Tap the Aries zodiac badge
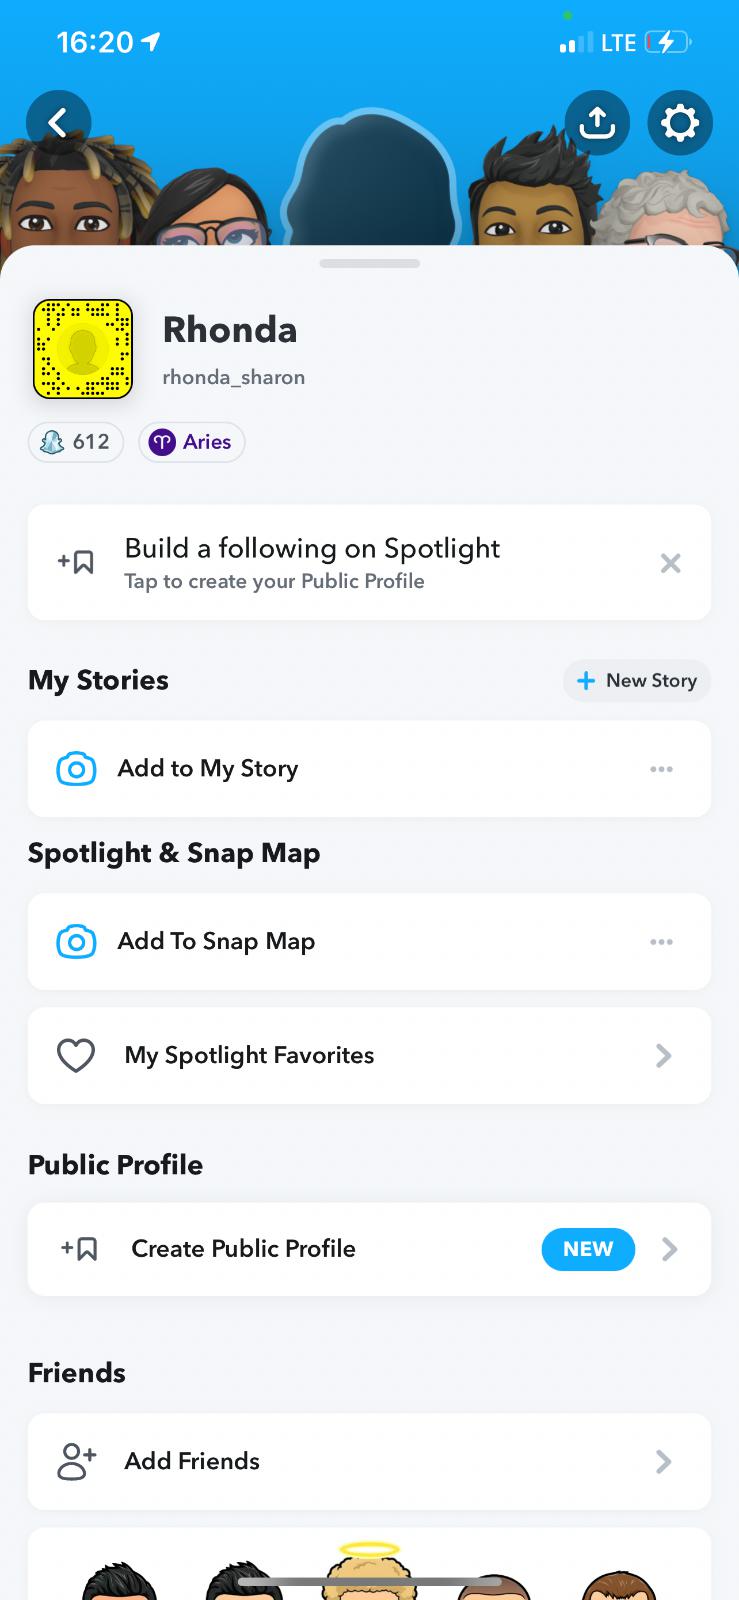The height and width of the screenshot is (1600, 739). (192, 442)
